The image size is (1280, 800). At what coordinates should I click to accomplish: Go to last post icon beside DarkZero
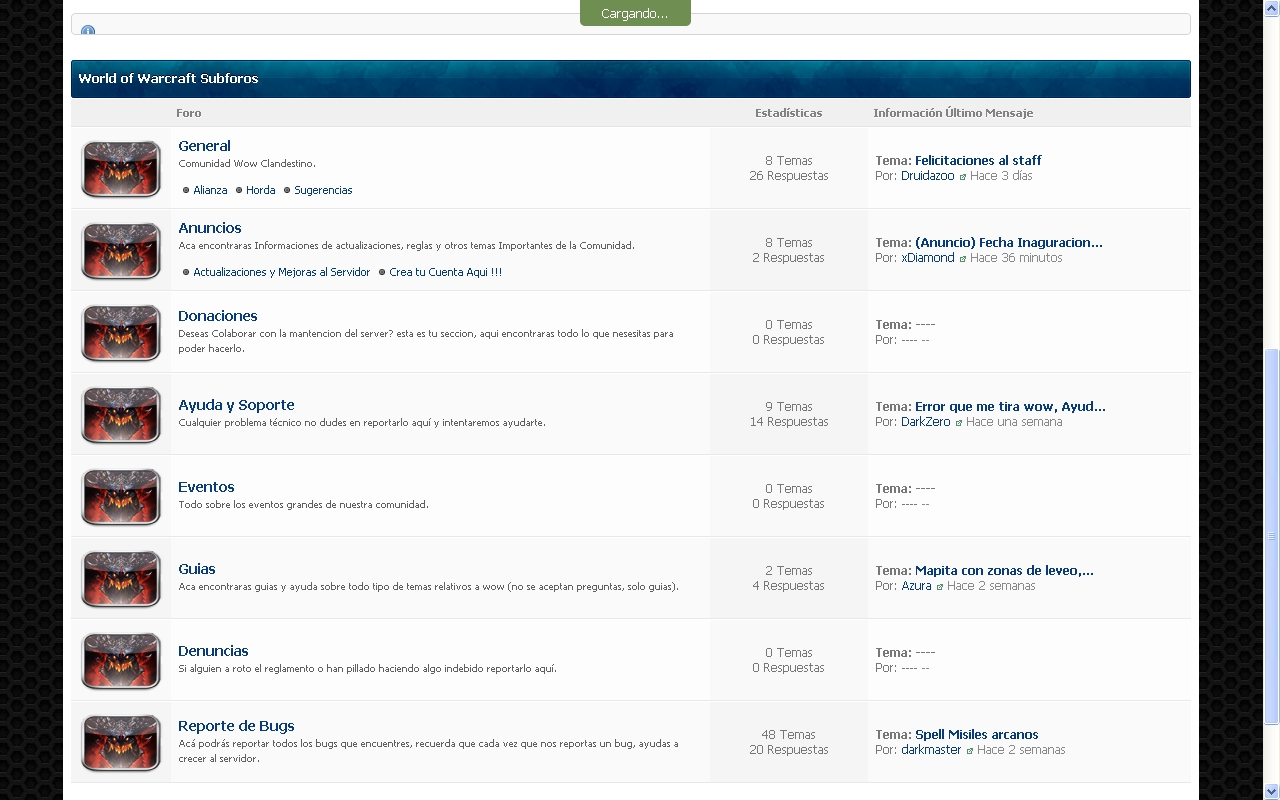click(959, 423)
